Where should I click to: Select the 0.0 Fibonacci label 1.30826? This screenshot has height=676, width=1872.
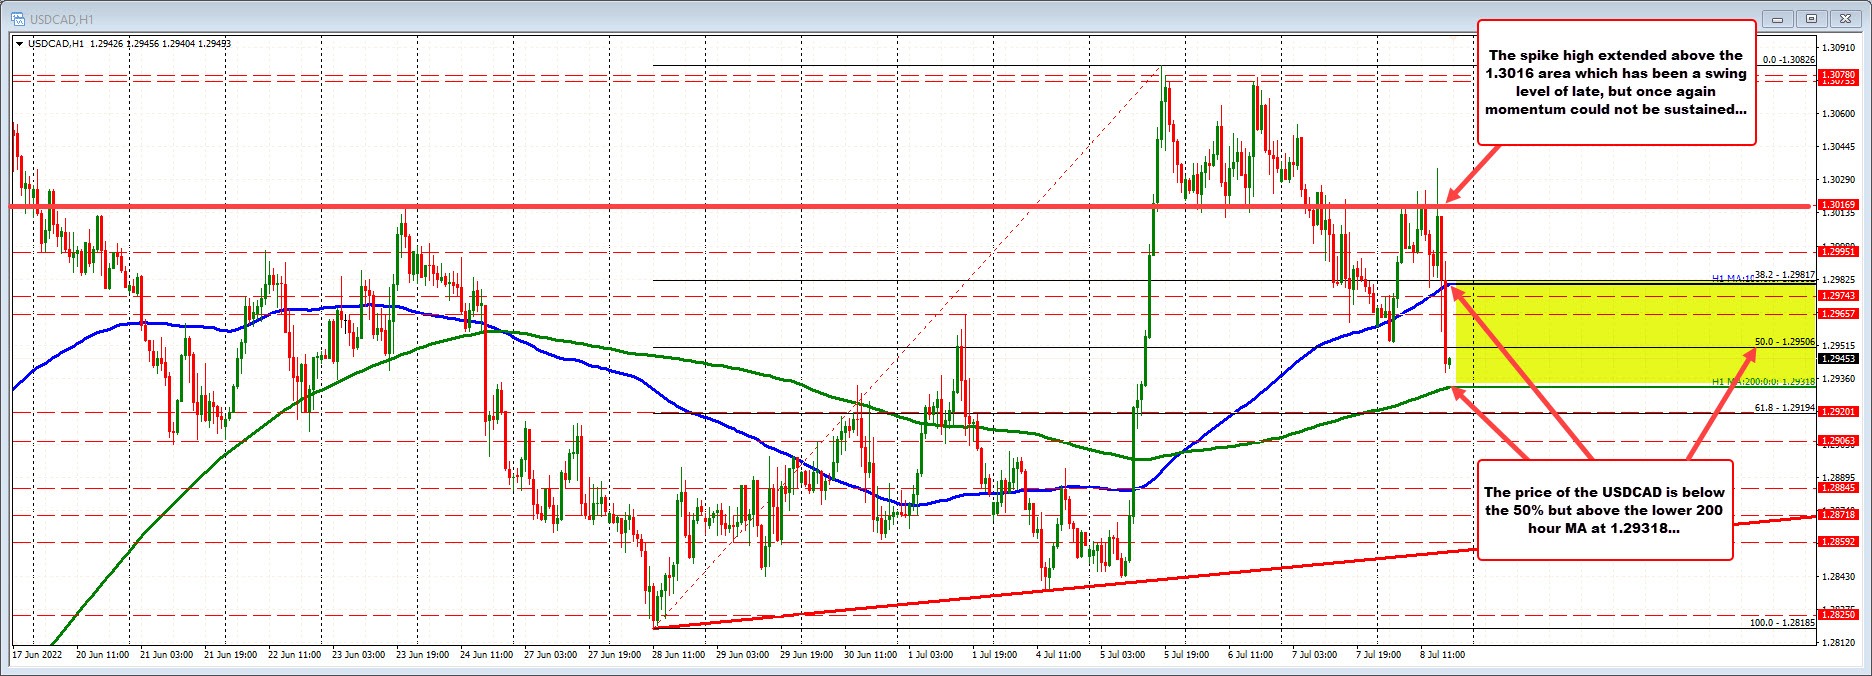pyautogui.click(x=1788, y=60)
